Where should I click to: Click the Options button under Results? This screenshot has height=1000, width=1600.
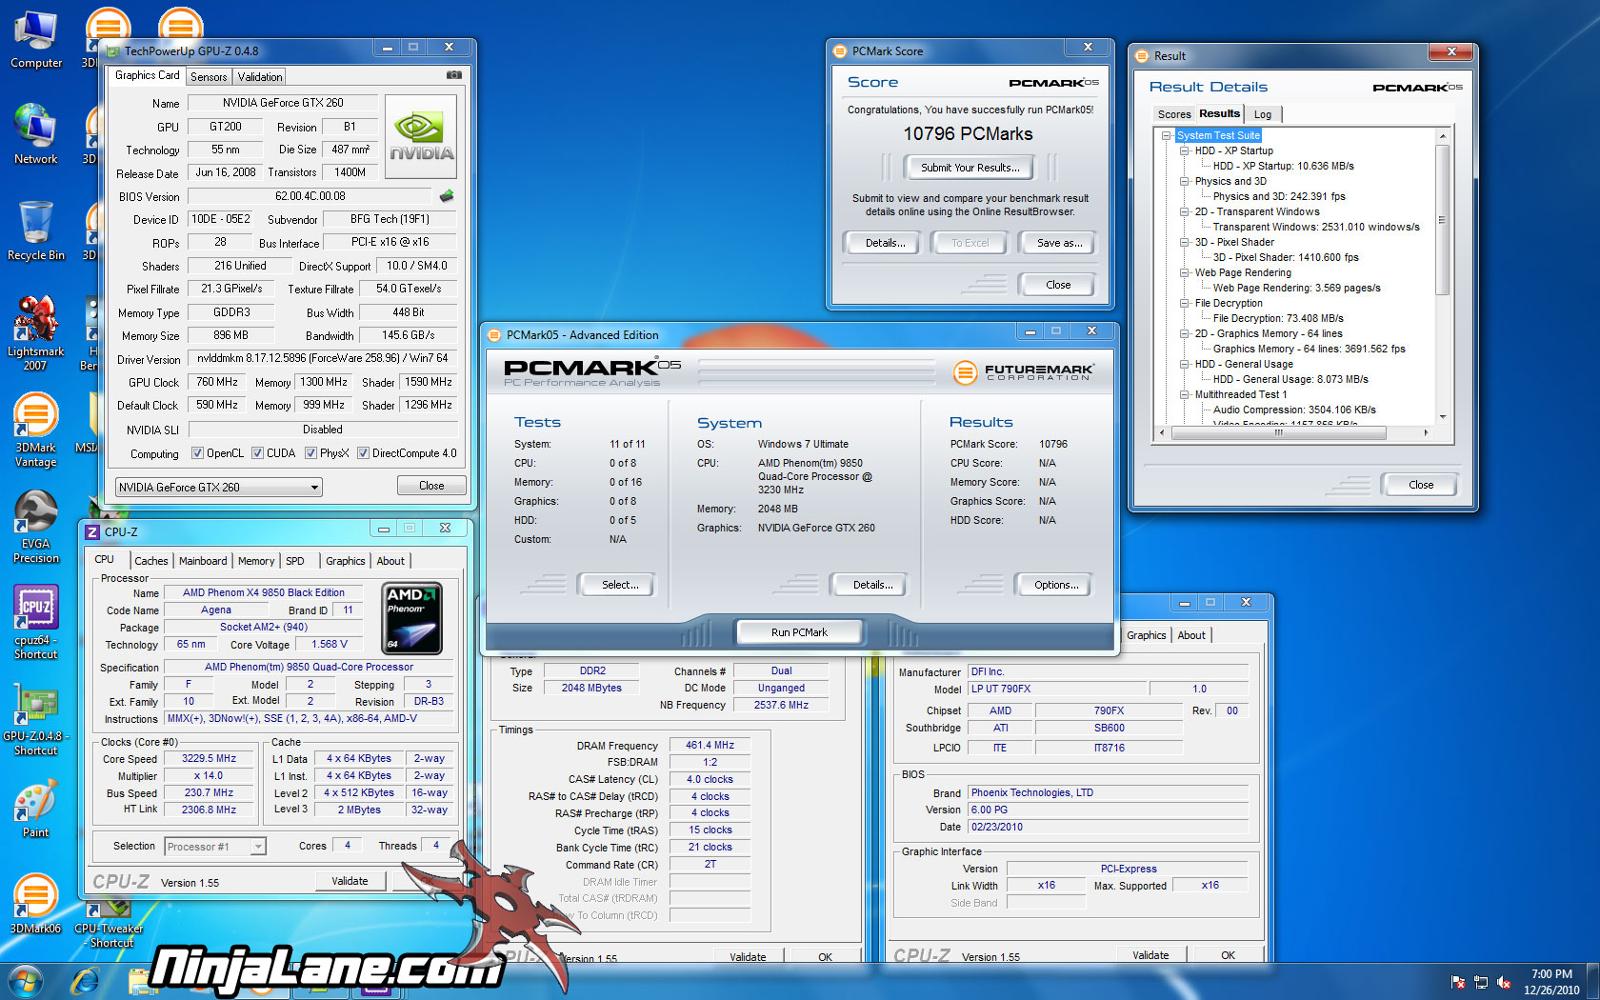(x=1056, y=585)
